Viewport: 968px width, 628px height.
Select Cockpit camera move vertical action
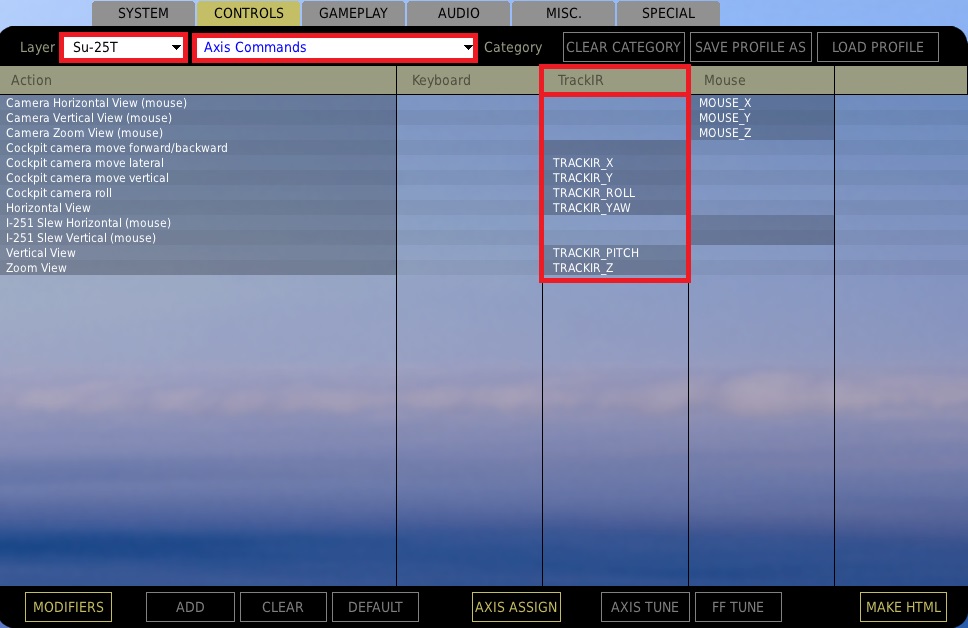[198, 178]
